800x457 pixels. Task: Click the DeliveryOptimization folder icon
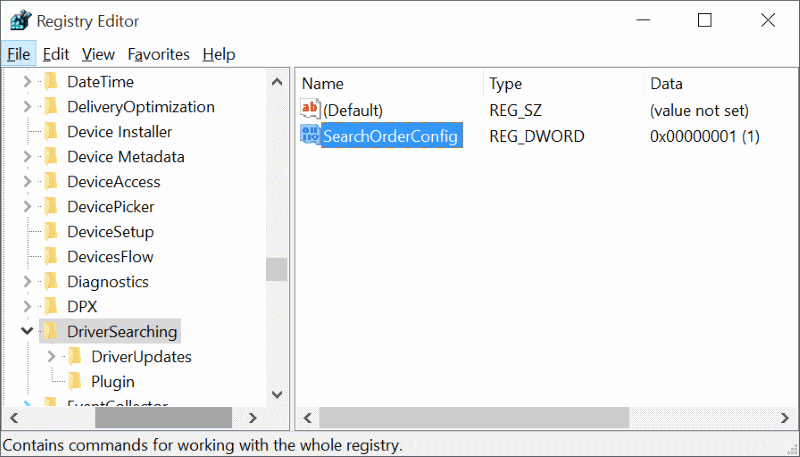[51, 107]
